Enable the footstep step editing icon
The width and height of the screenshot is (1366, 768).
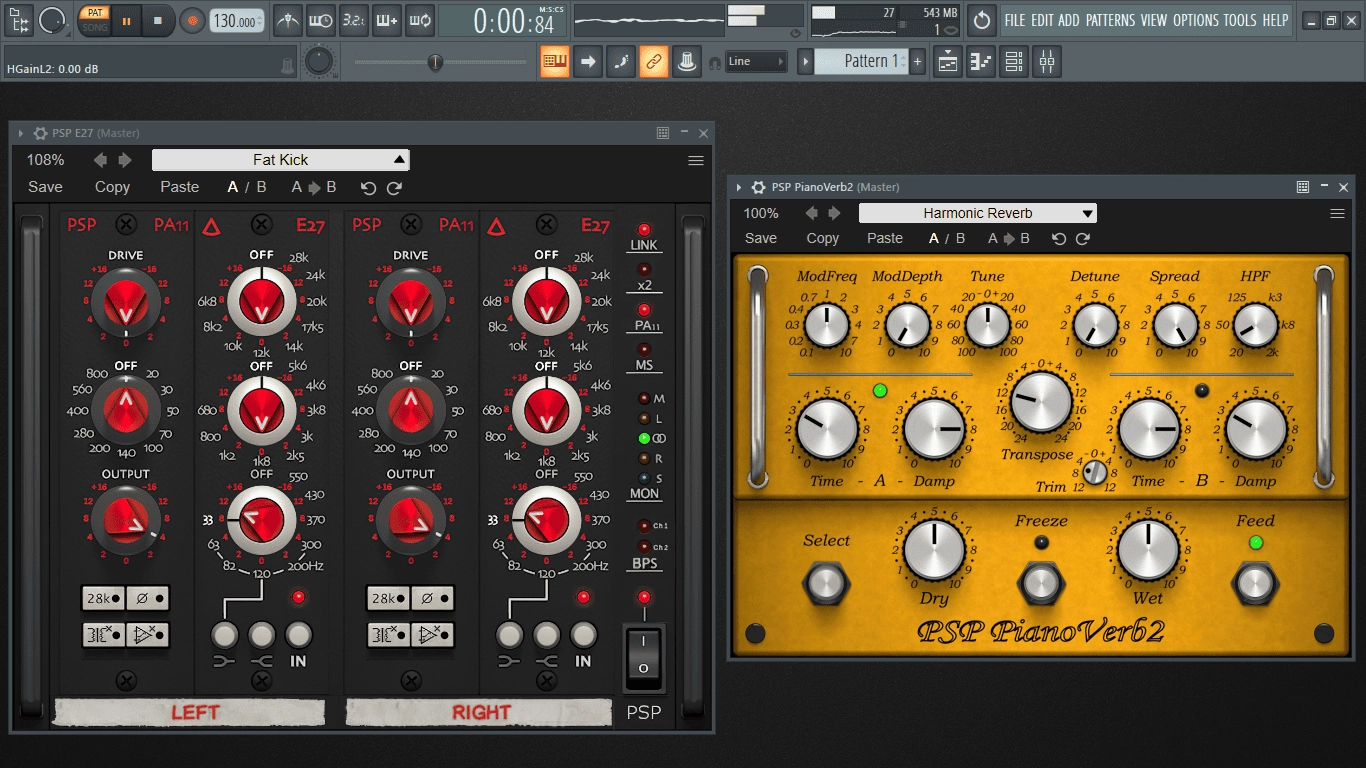coord(621,62)
